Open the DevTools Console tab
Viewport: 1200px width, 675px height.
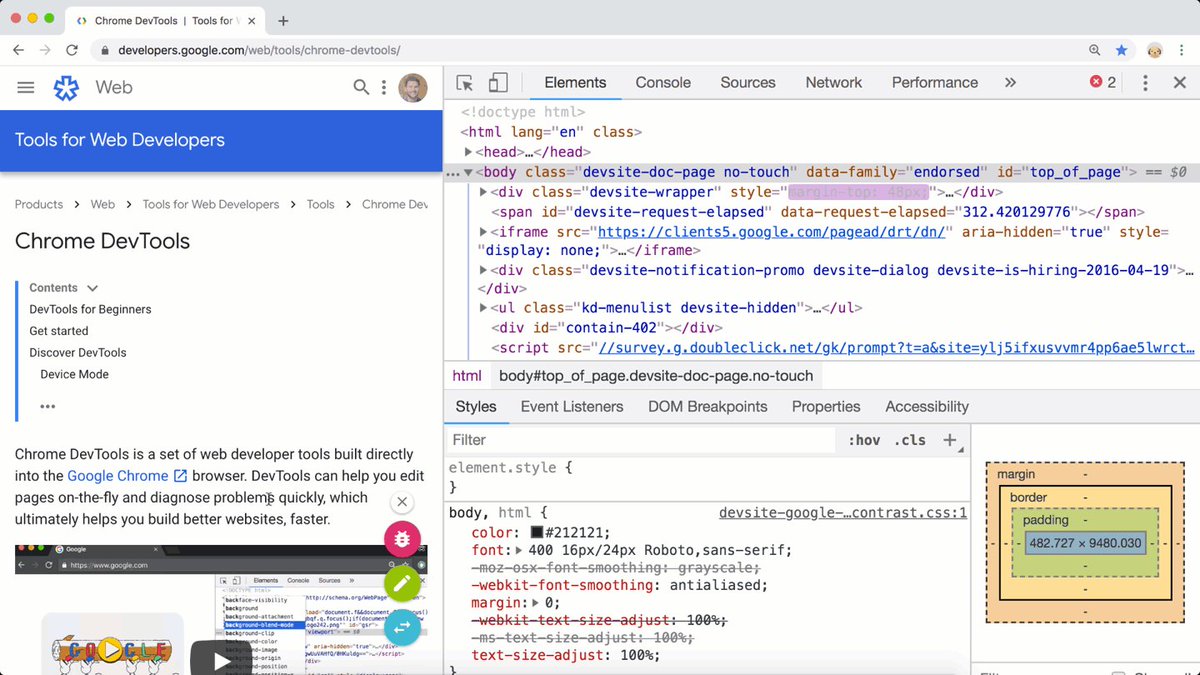coord(663,83)
